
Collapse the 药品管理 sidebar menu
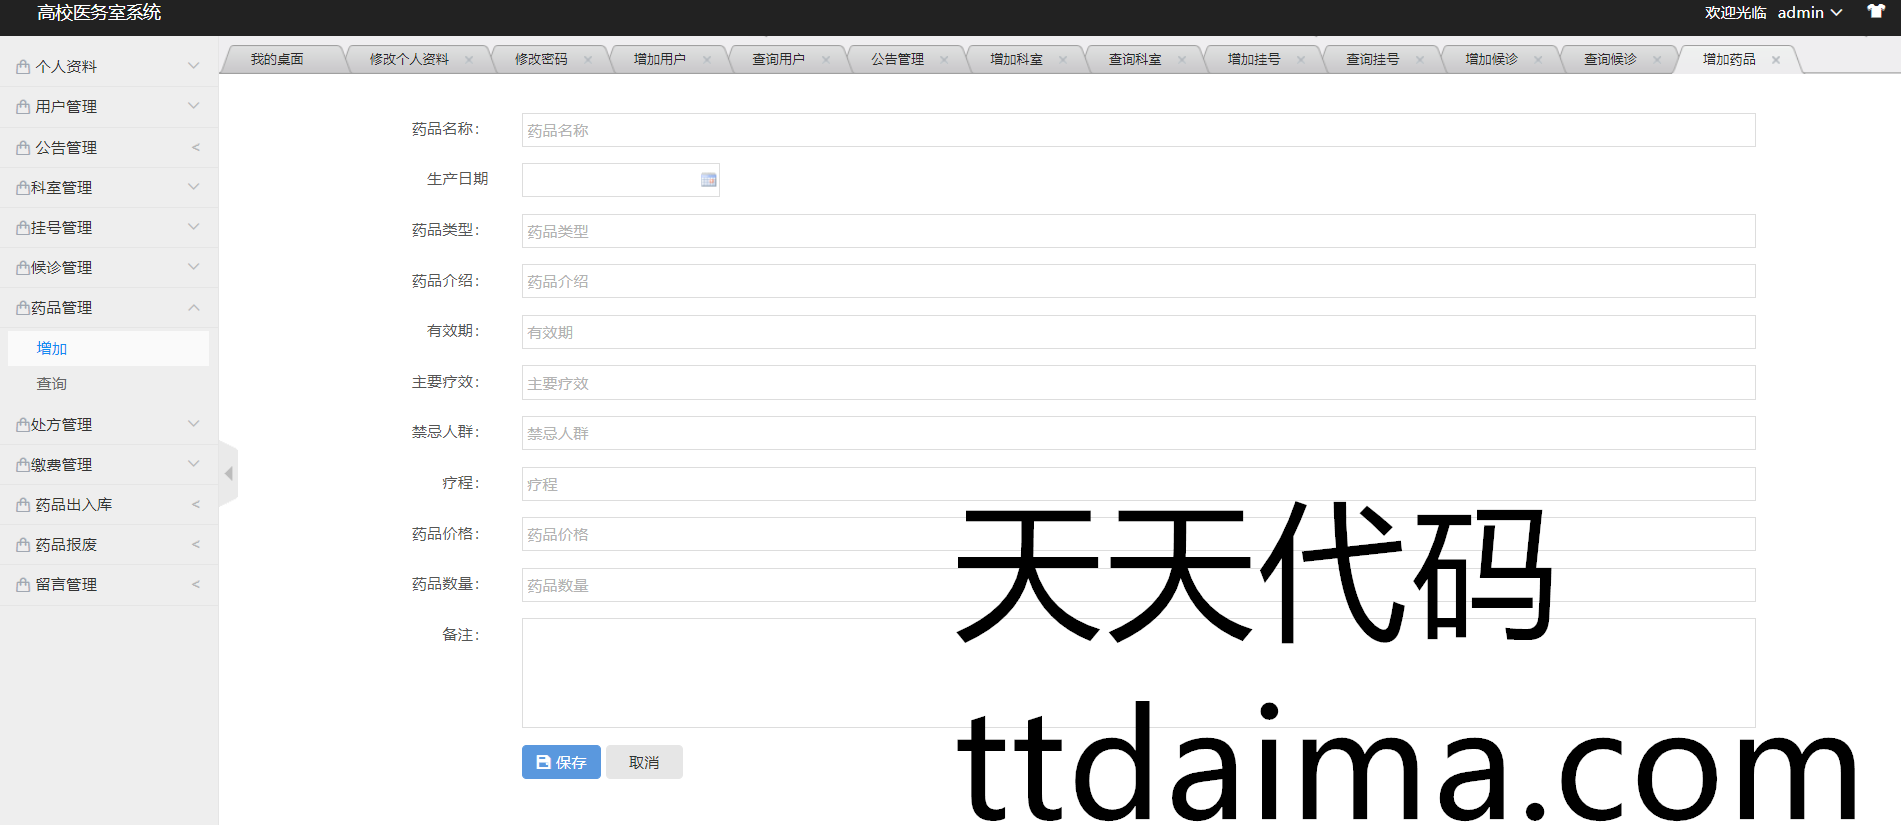(x=108, y=308)
